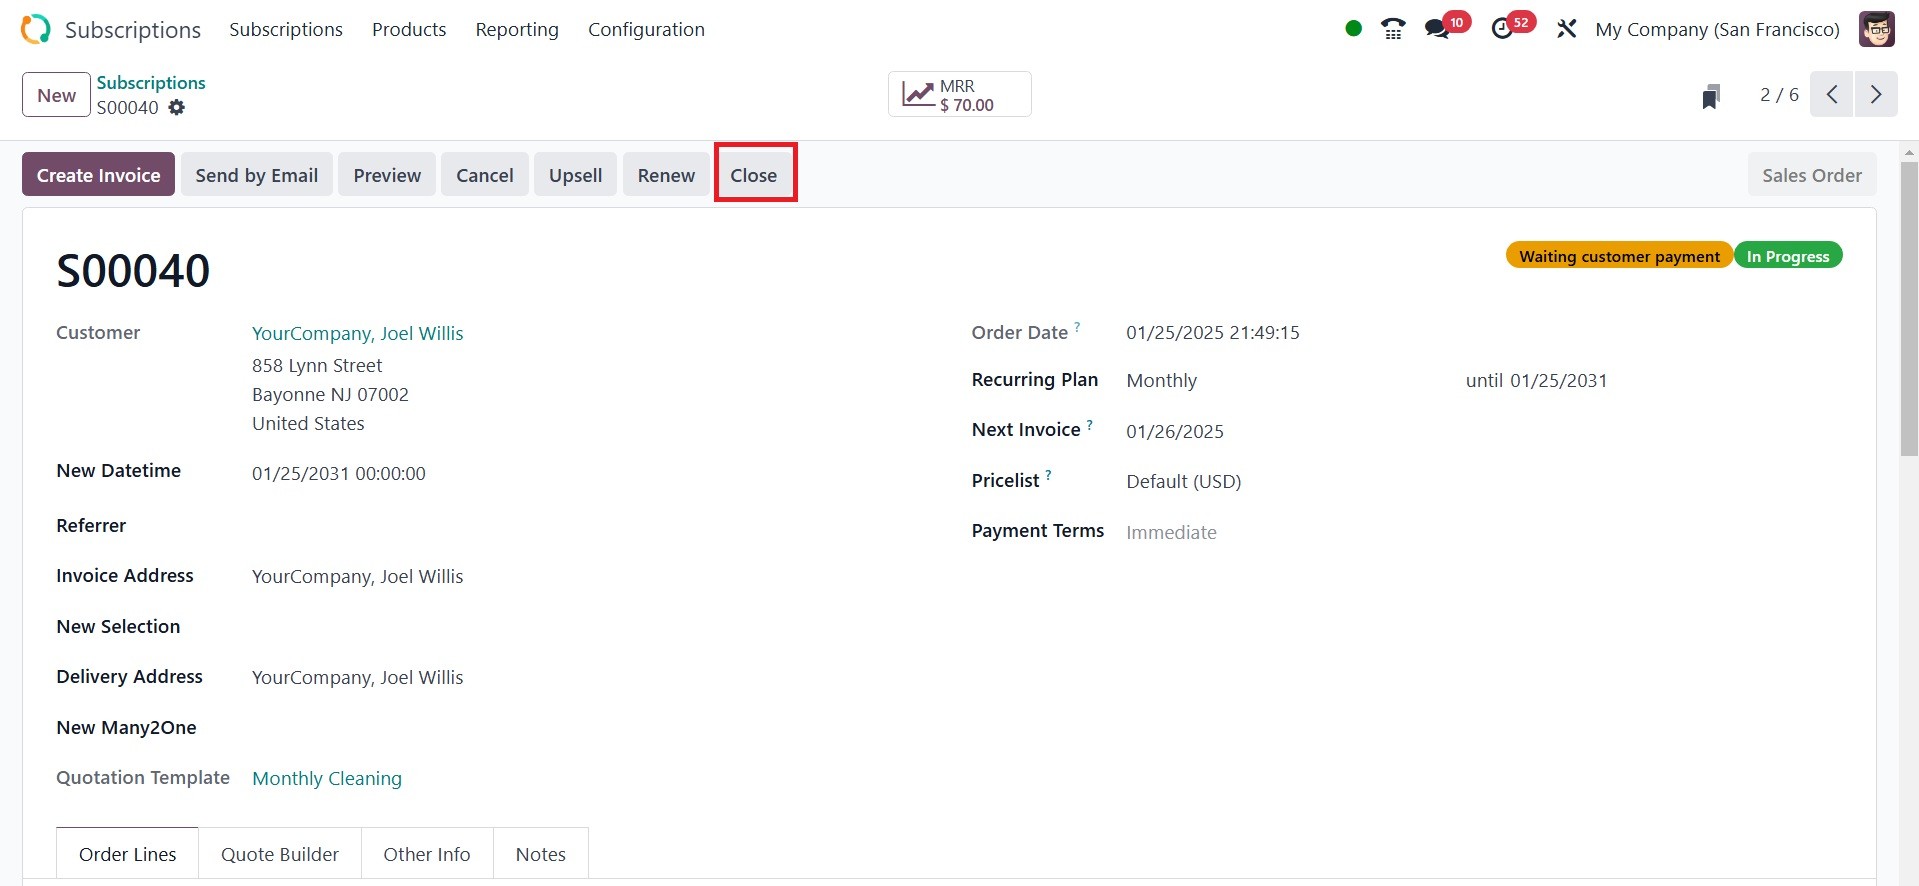Click the Renew button
This screenshot has width=1919, height=886.
[x=666, y=175]
